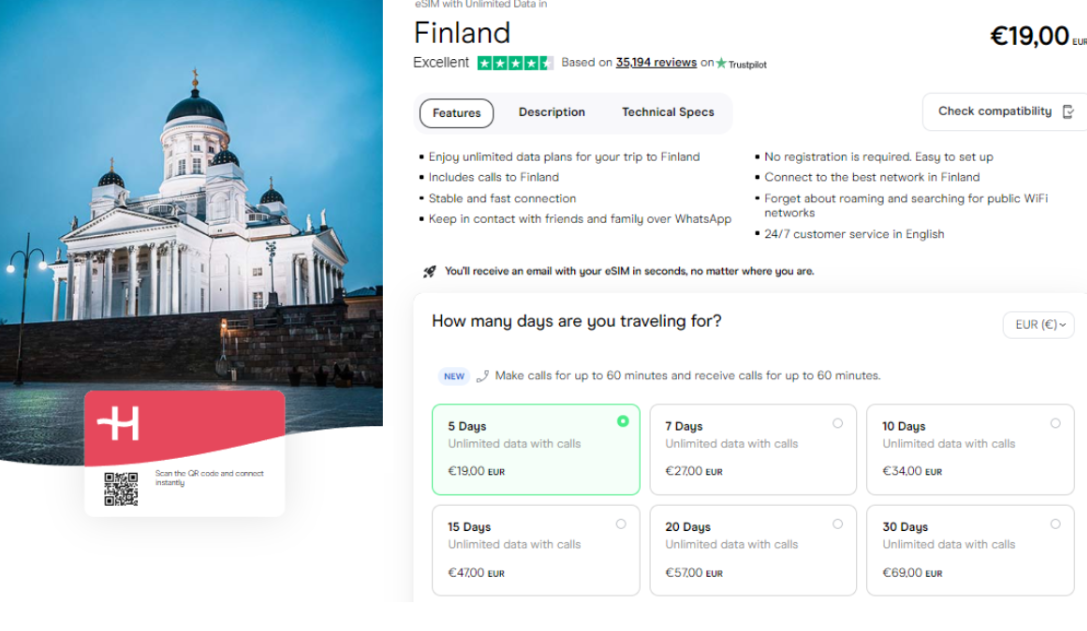Select the Features tab
This screenshot has height=631, width=1087.
coord(456,113)
